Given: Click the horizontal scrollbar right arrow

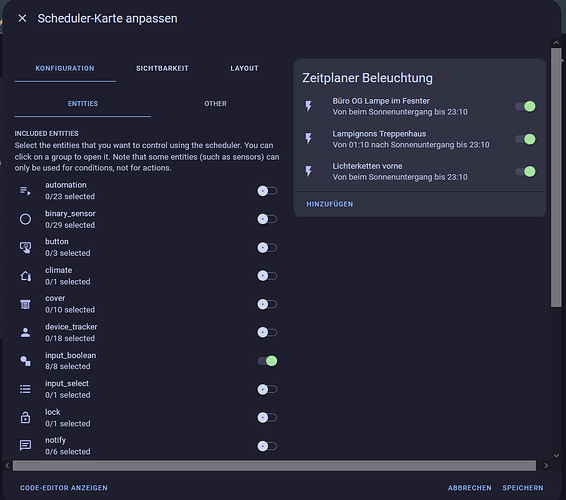Looking at the screenshot, I should pos(546,466).
